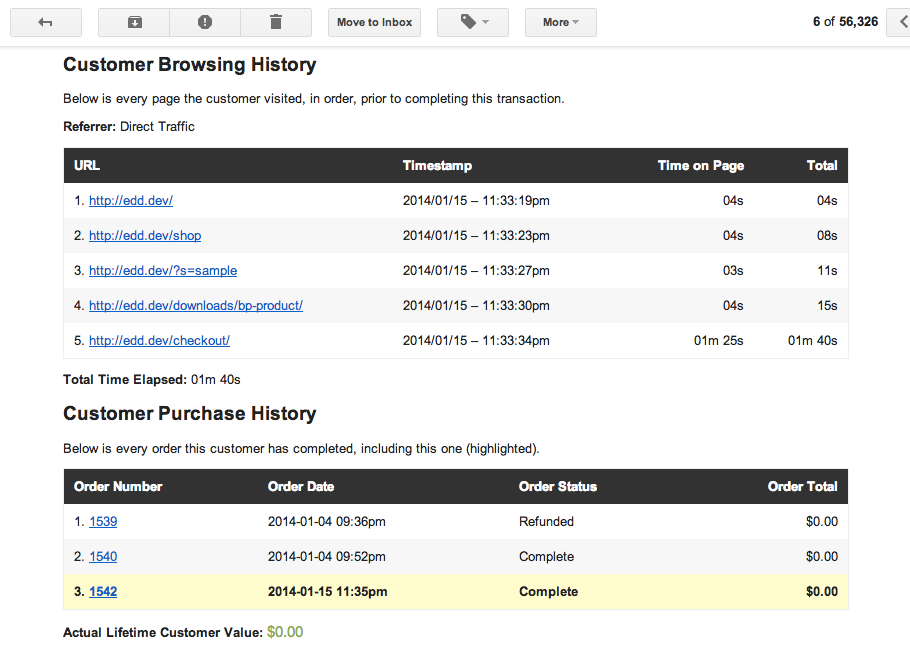This screenshot has width=910, height=660.
Task: Expand the More actions dropdown
Action: [560, 22]
